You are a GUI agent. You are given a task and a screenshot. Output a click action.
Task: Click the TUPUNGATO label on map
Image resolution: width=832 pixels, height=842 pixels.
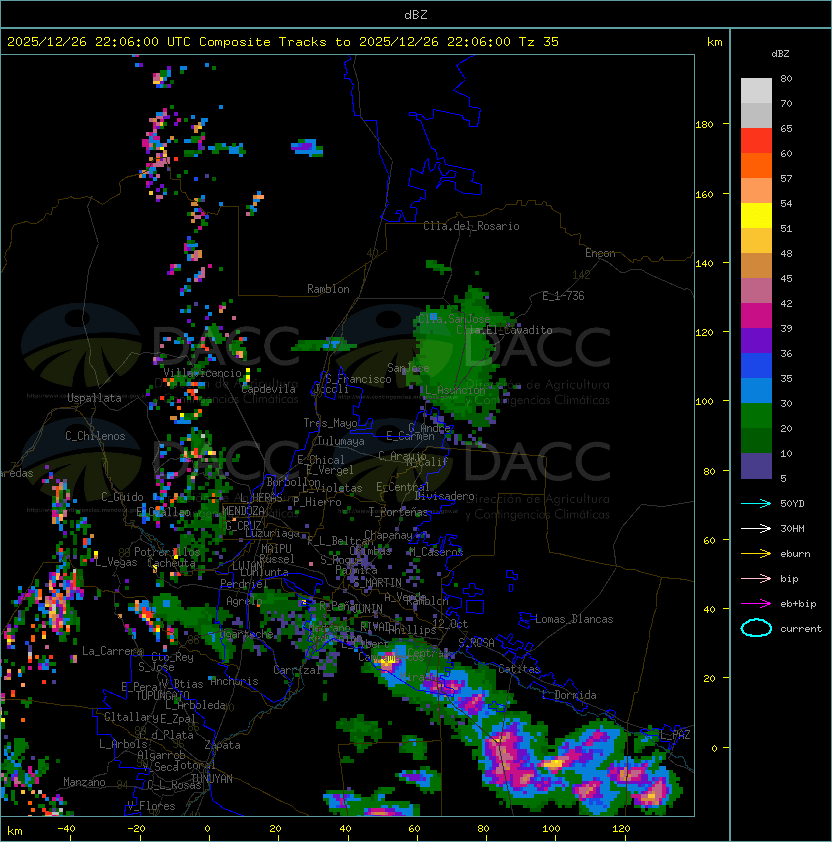(162, 695)
